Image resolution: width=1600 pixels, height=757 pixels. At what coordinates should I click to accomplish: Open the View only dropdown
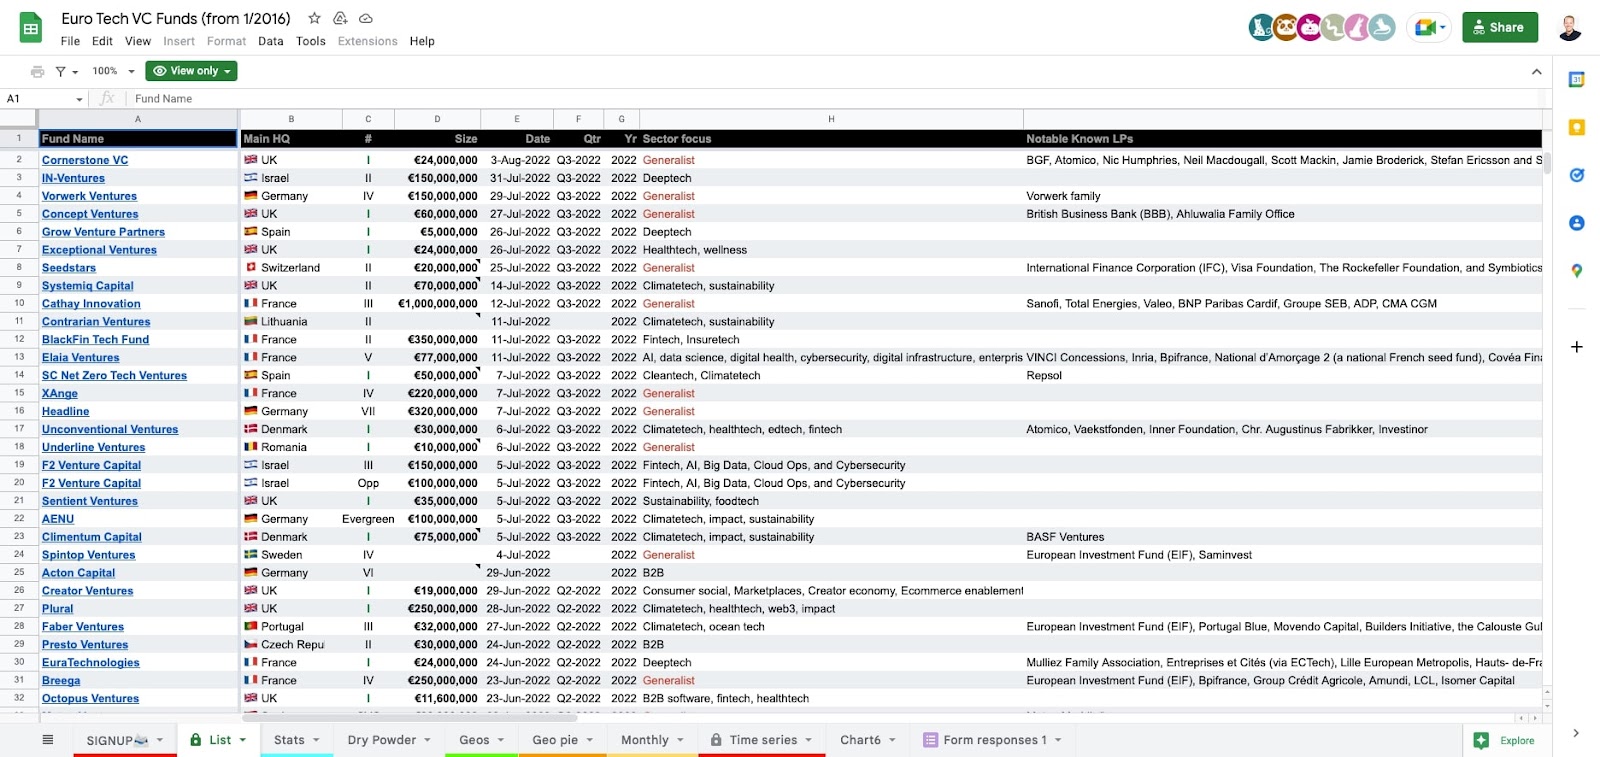pyautogui.click(x=191, y=71)
